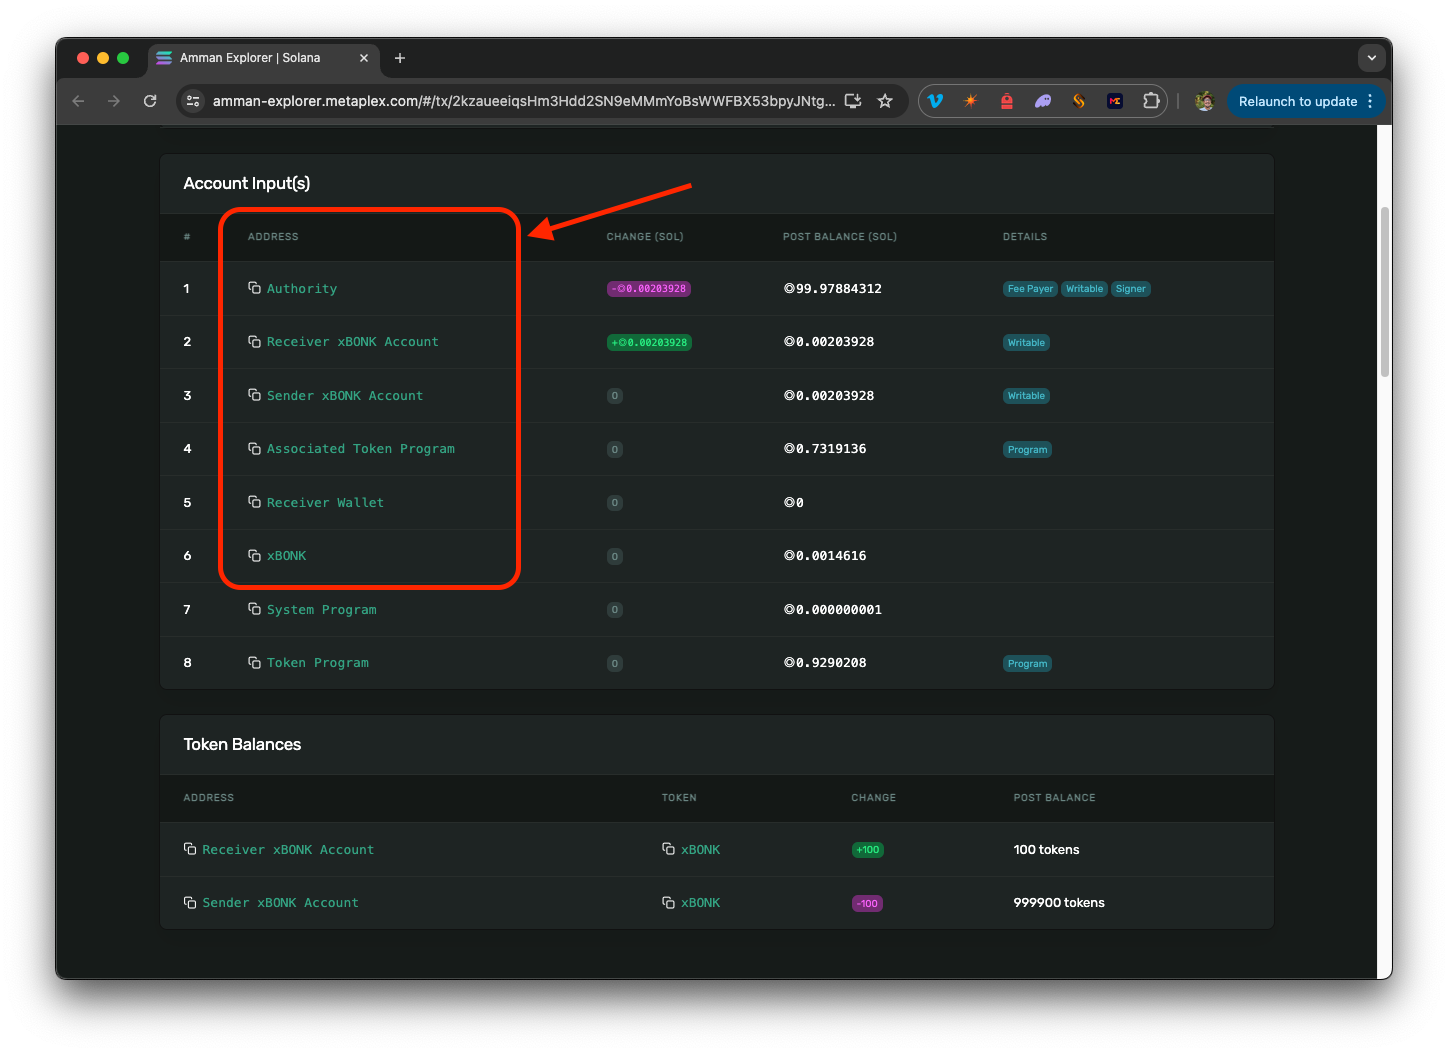
Task: Select the Amman Explorer tab
Action: click(x=250, y=58)
